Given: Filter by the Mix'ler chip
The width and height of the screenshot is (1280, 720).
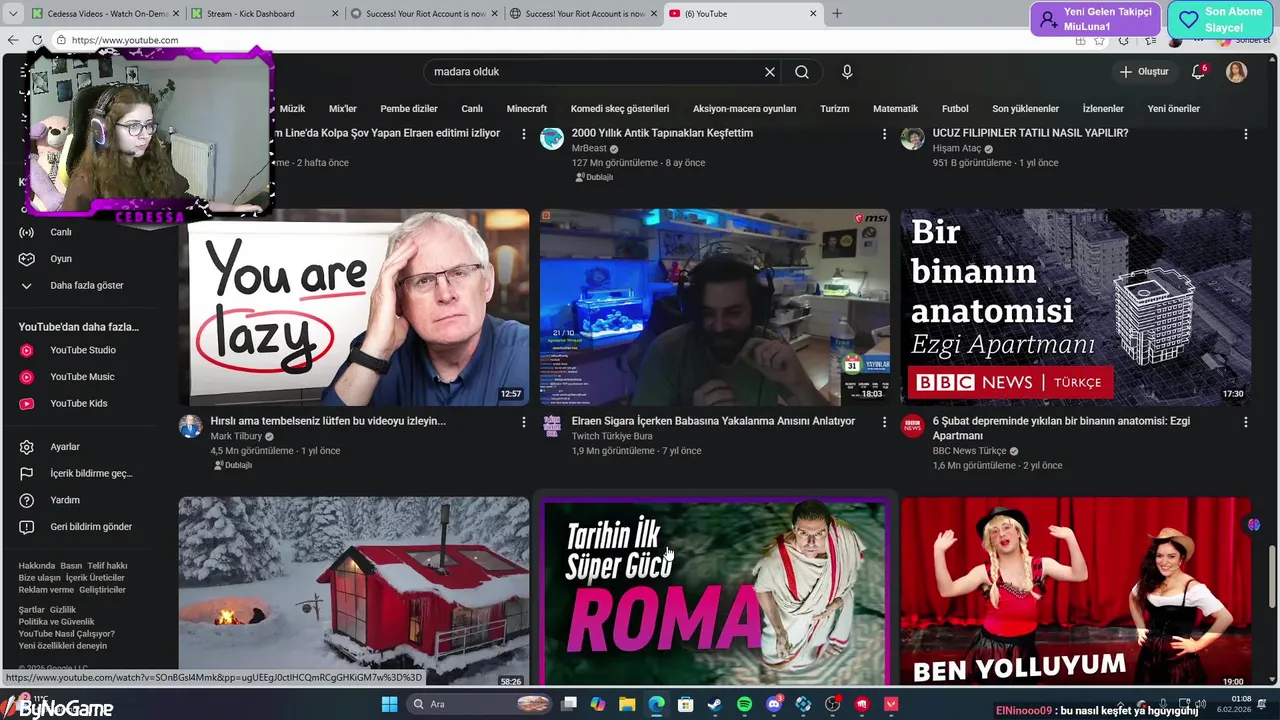Looking at the screenshot, I should coord(343,108).
